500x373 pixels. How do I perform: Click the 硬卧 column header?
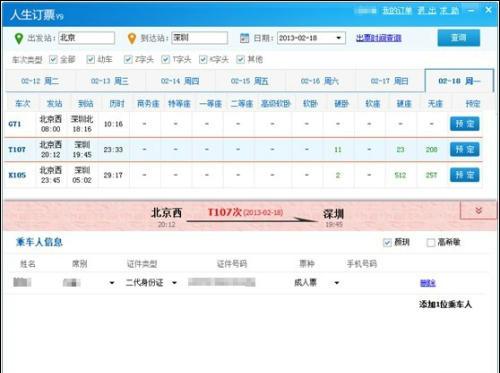tap(341, 104)
